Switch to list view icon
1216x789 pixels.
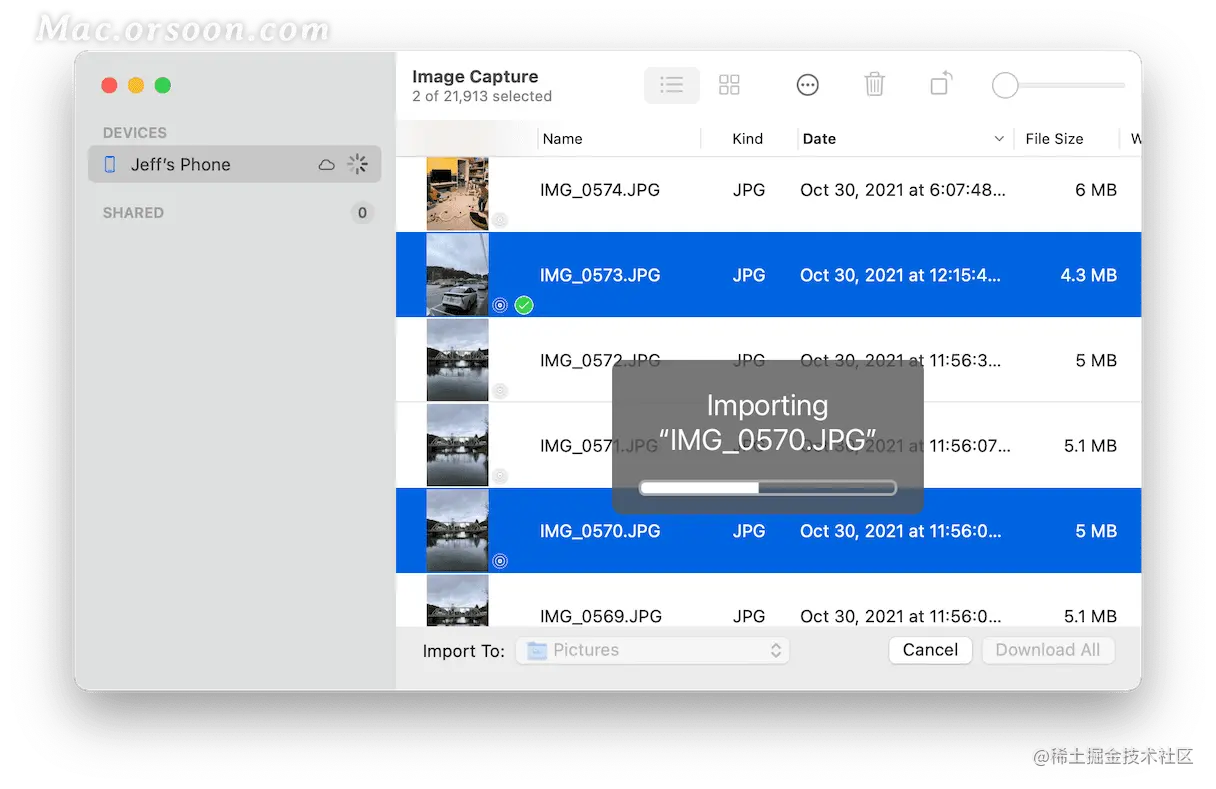pyautogui.click(x=672, y=85)
